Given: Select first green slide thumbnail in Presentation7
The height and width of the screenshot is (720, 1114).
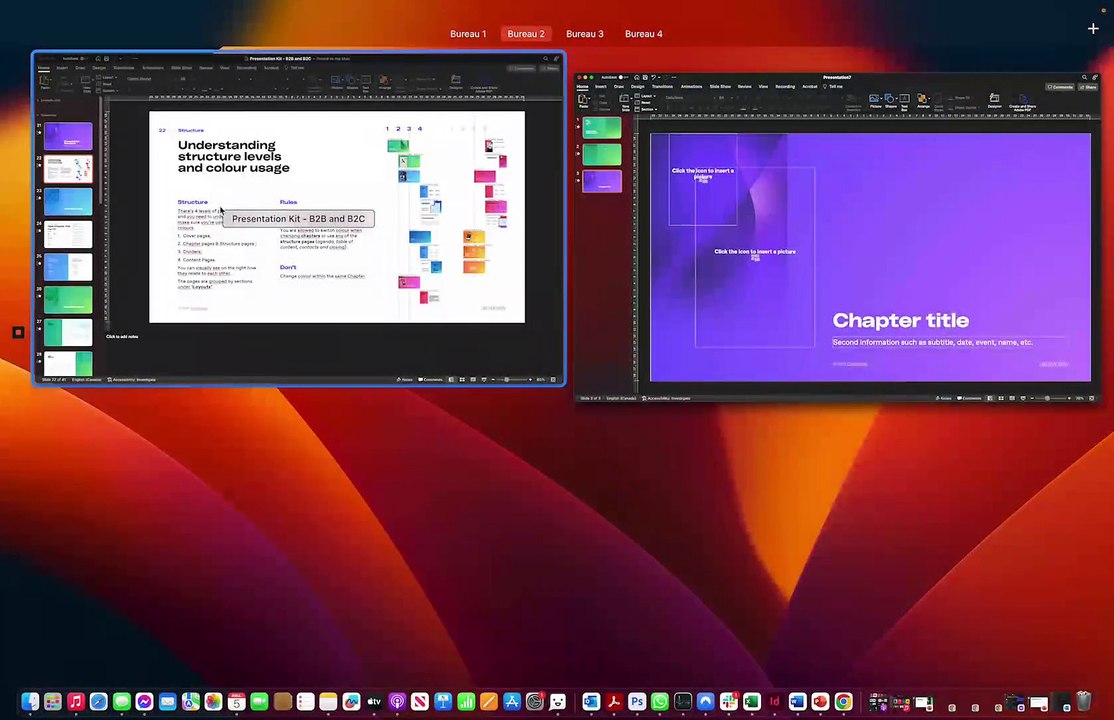Looking at the screenshot, I should pyautogui.click(x=602, y=128).
